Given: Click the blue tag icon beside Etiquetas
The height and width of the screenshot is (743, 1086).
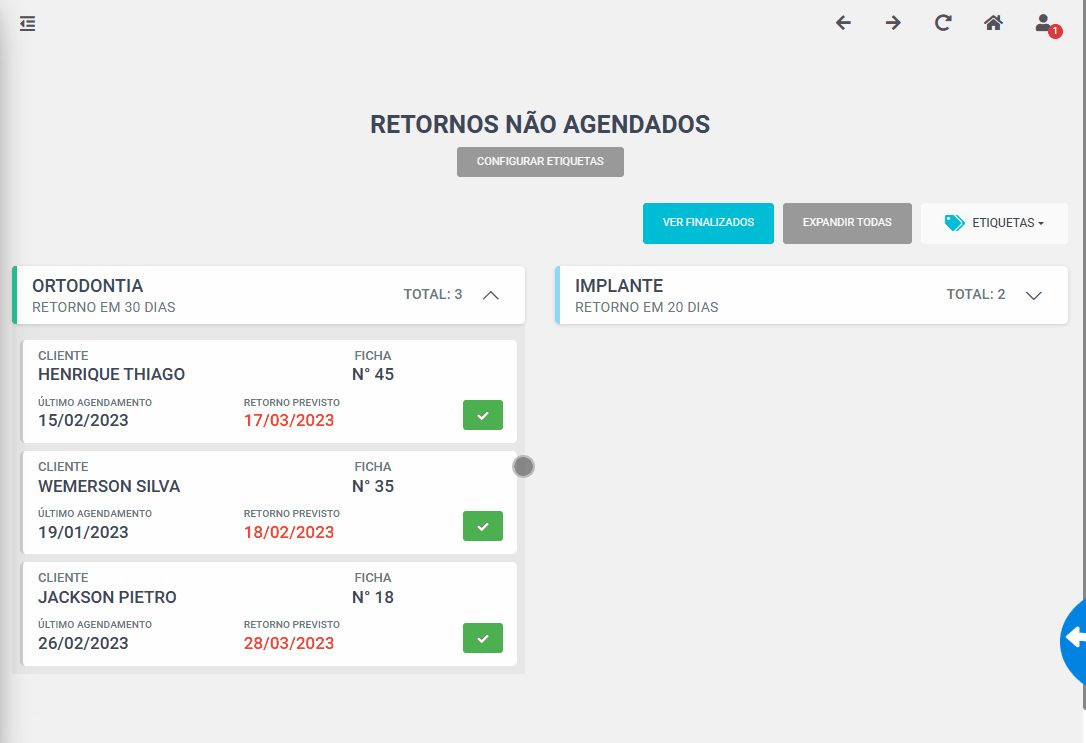Looking at the screenshot, I should [954, 223].
